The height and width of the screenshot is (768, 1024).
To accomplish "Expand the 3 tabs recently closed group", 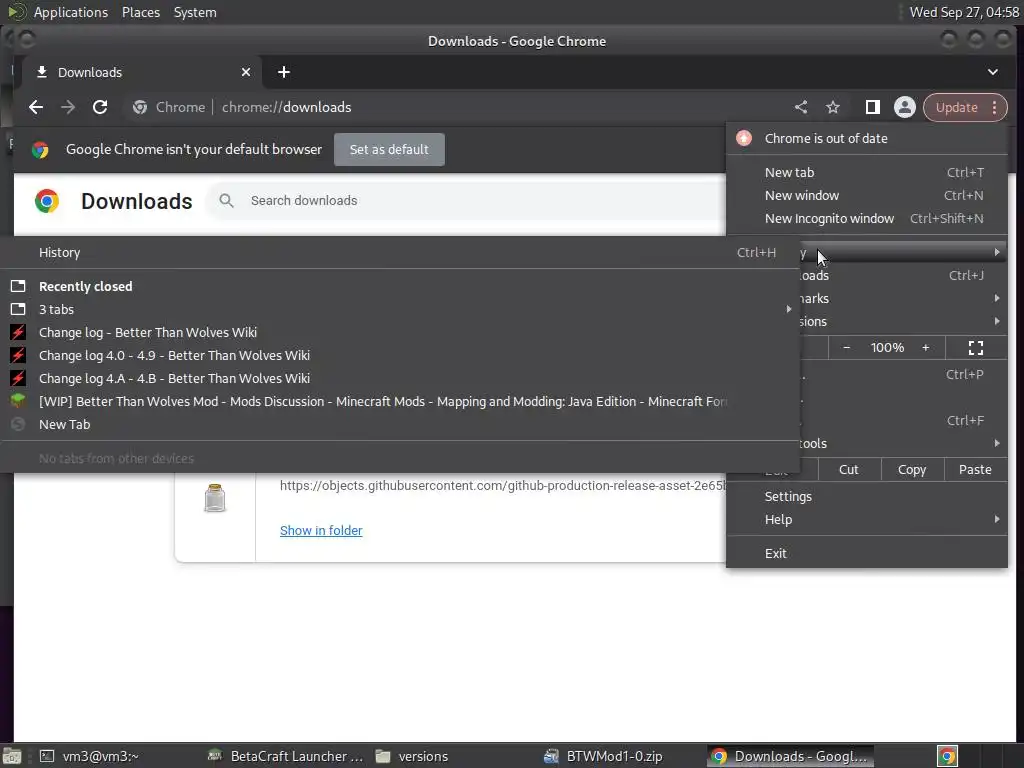I will [400, 310].
